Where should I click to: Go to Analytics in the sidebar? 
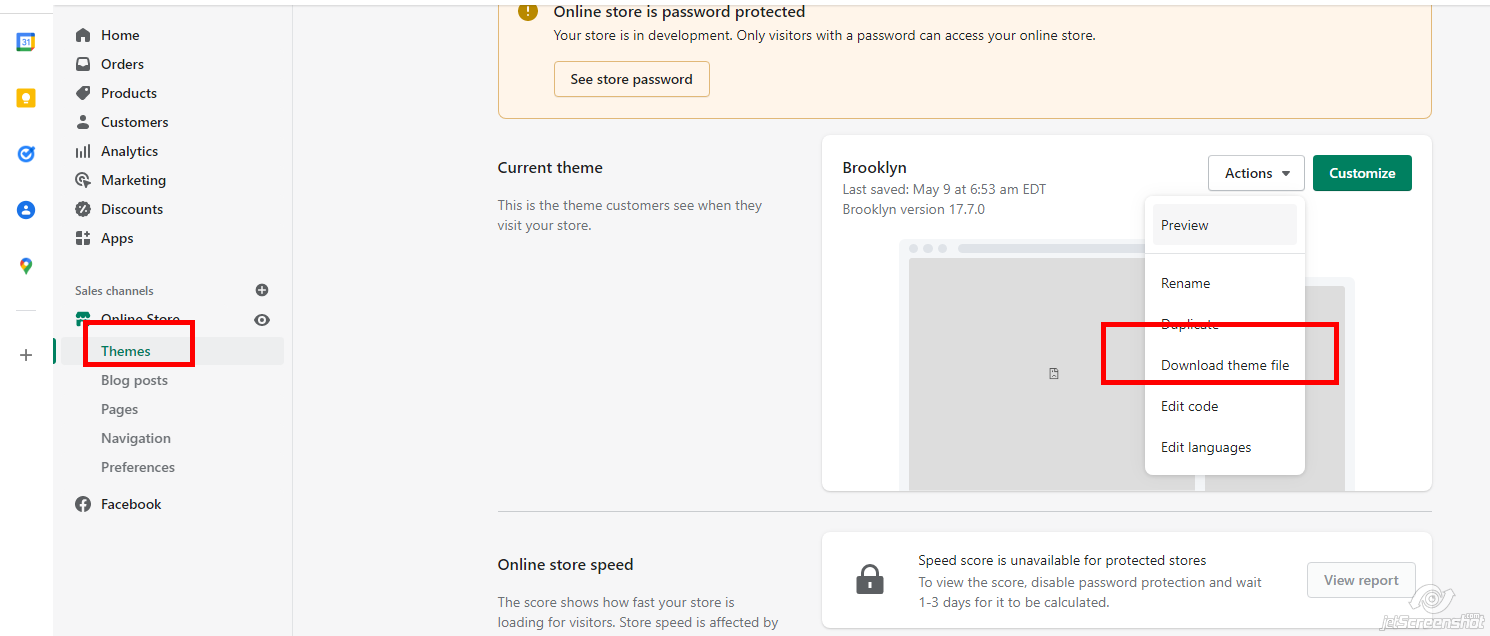(x=129, y=151)
